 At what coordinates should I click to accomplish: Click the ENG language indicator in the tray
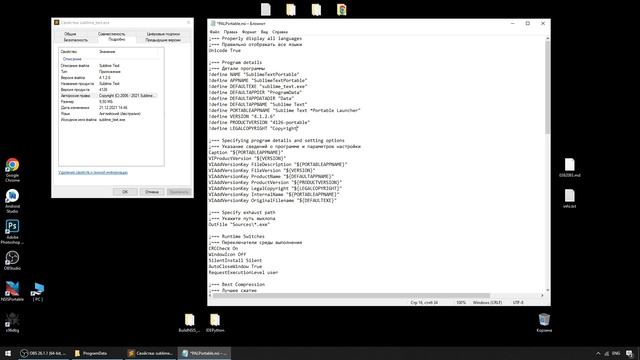616,353
